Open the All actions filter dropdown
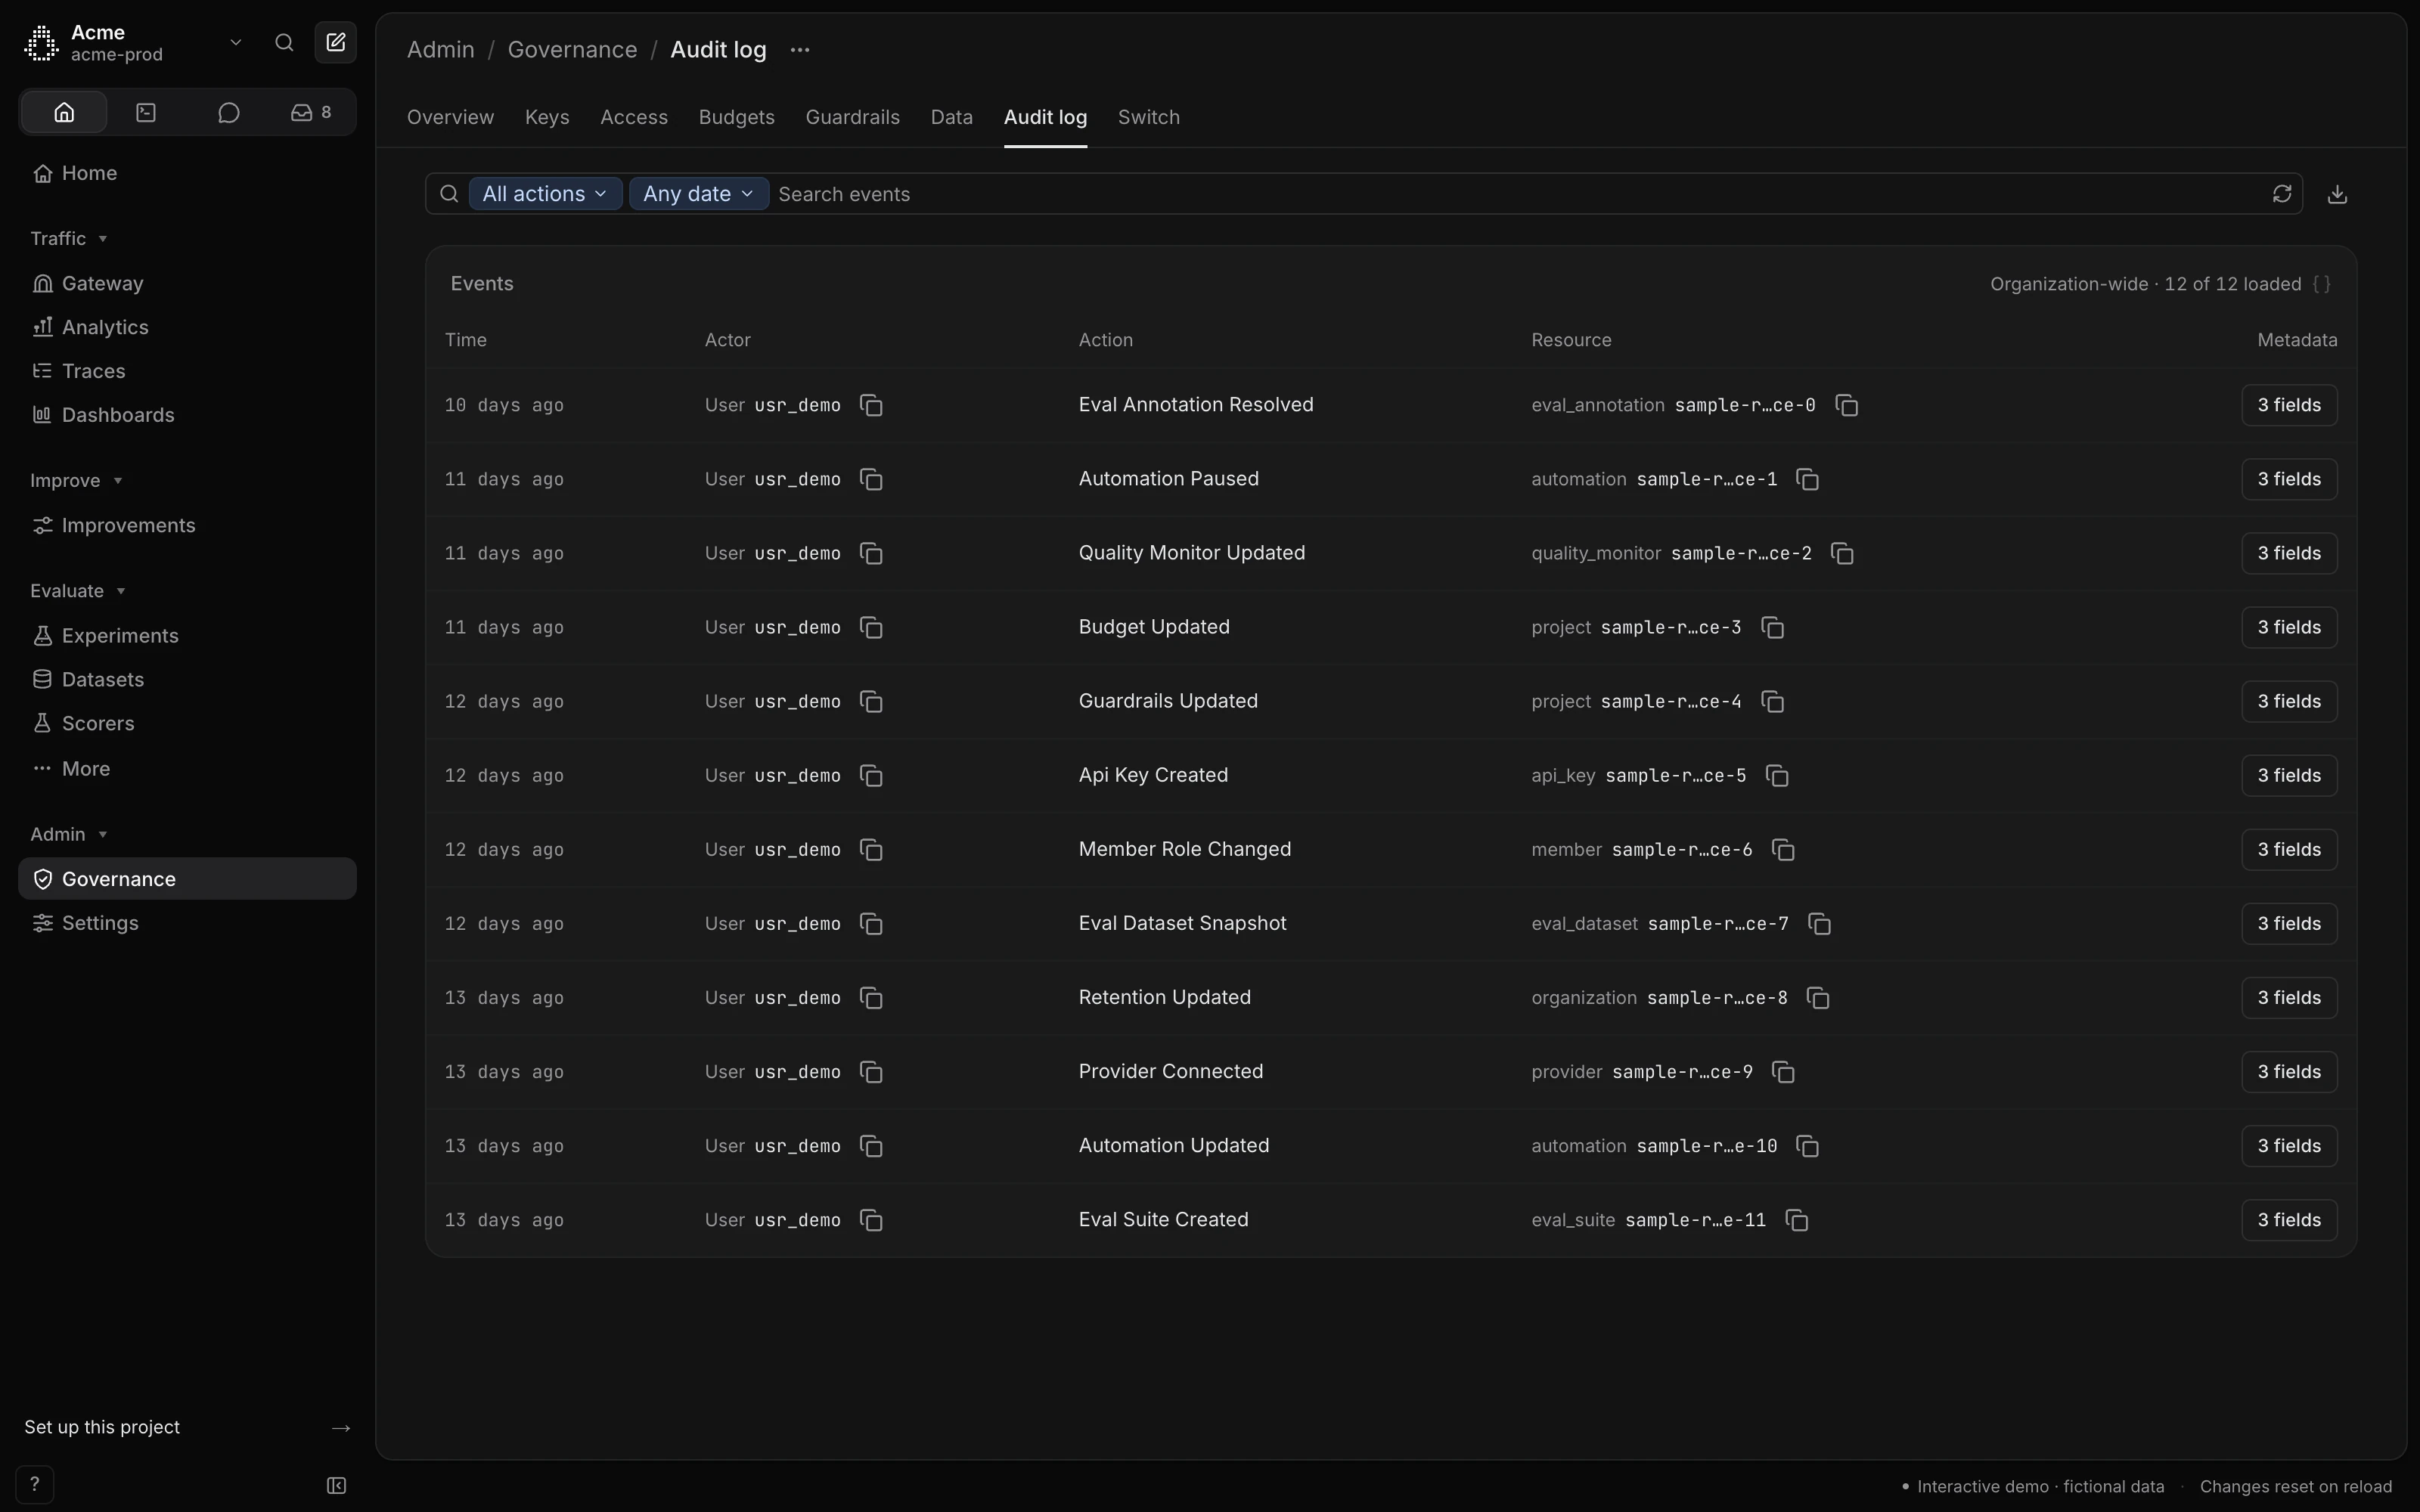The image size is (2420, 1512). (545, 194)
